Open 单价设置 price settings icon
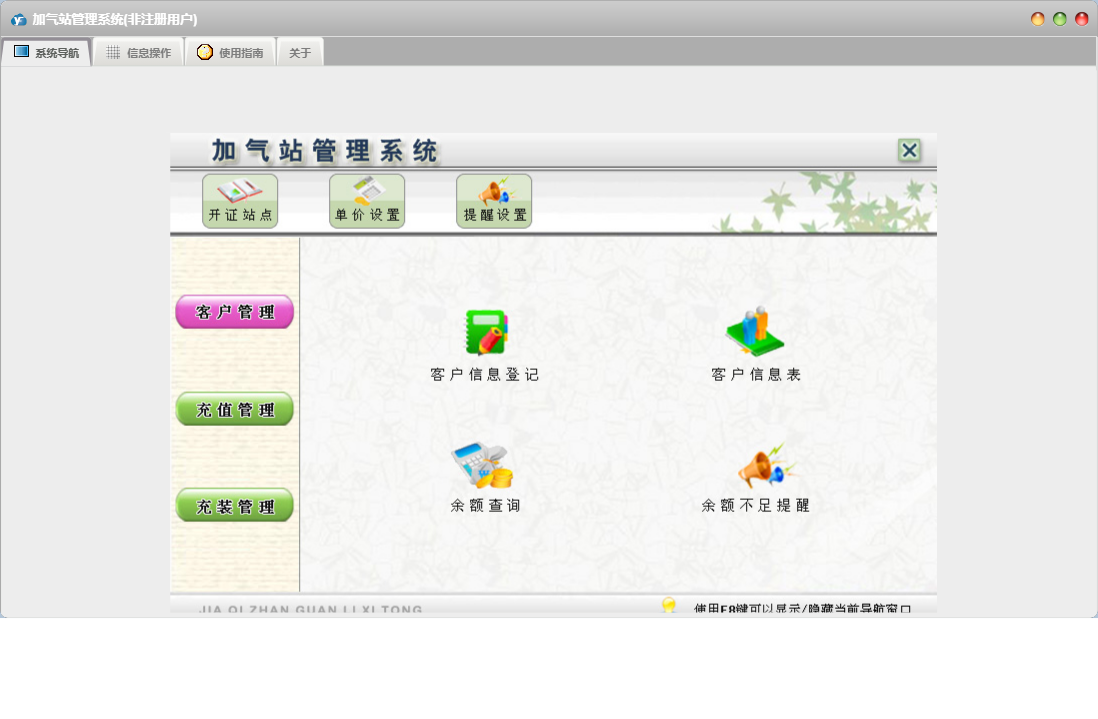The height and width of the screenshot is (719, 1098). (367, 201)
